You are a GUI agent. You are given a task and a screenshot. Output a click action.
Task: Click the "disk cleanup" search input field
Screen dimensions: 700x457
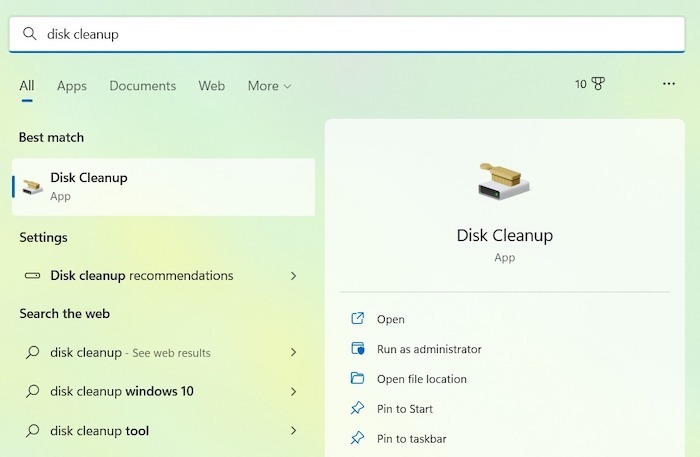(x=347, y=34)
